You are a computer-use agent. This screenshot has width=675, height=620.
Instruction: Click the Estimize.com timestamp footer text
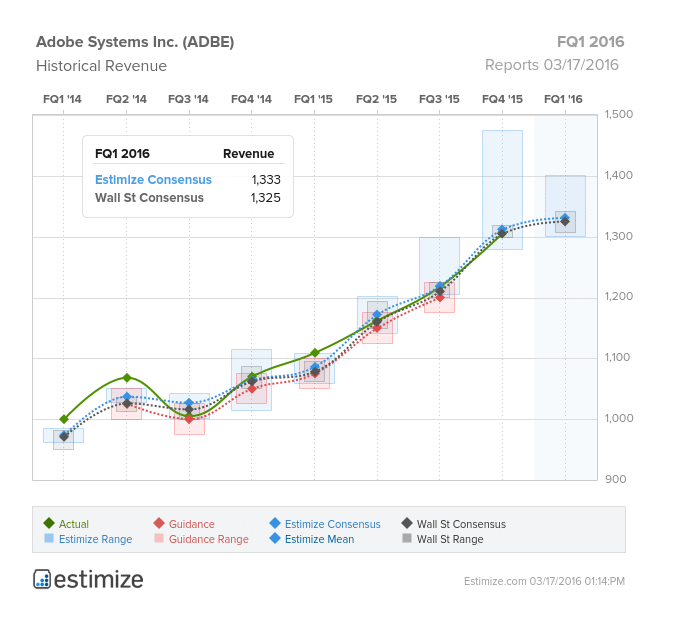coord(544,581)
